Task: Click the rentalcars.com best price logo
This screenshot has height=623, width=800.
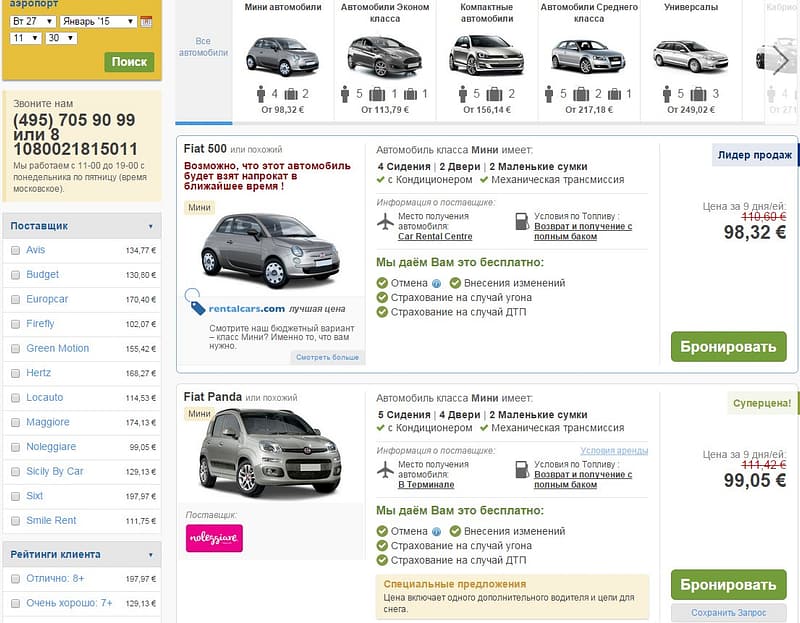Action: [x=236, y=307]
